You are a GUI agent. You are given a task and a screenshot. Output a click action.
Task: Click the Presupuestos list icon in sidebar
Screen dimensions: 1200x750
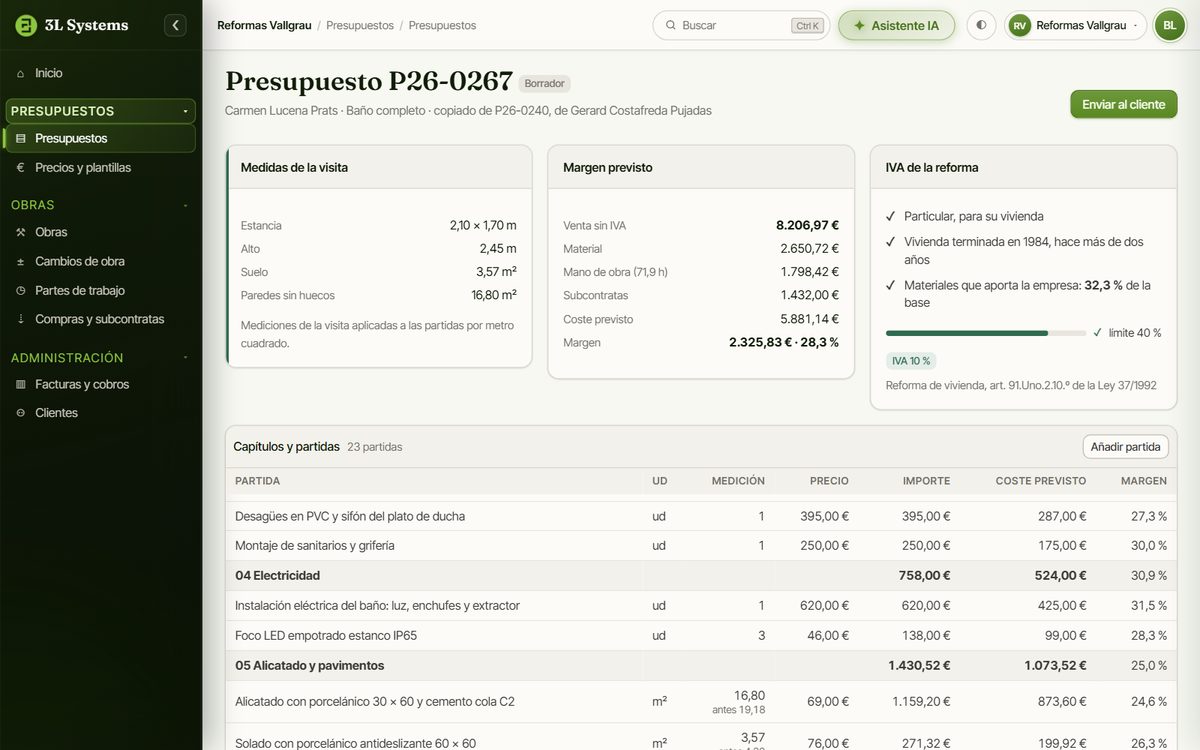coord(21,138)
